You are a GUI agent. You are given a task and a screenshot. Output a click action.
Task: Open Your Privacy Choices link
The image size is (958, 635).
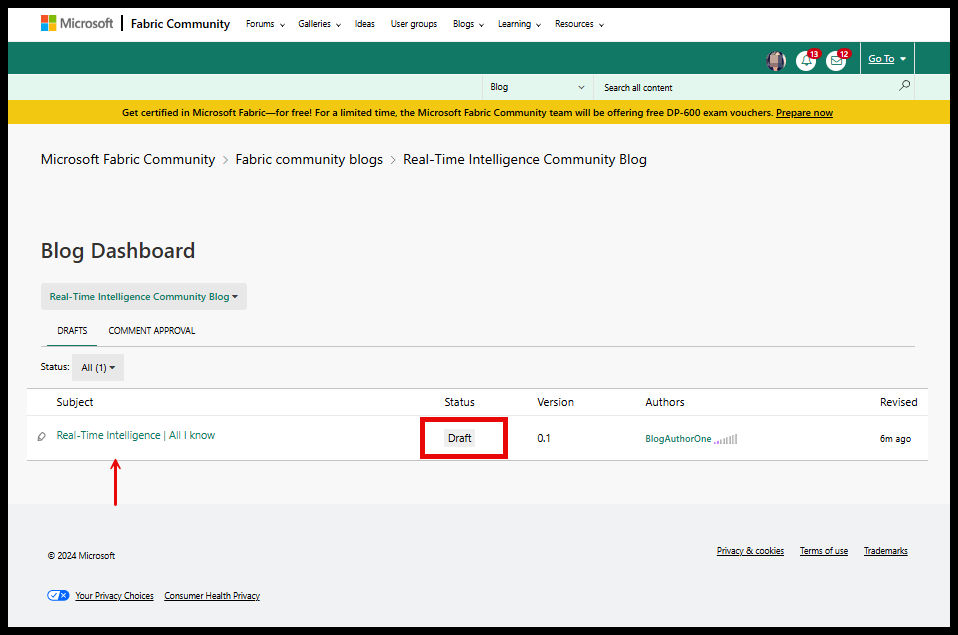(114, 595)
